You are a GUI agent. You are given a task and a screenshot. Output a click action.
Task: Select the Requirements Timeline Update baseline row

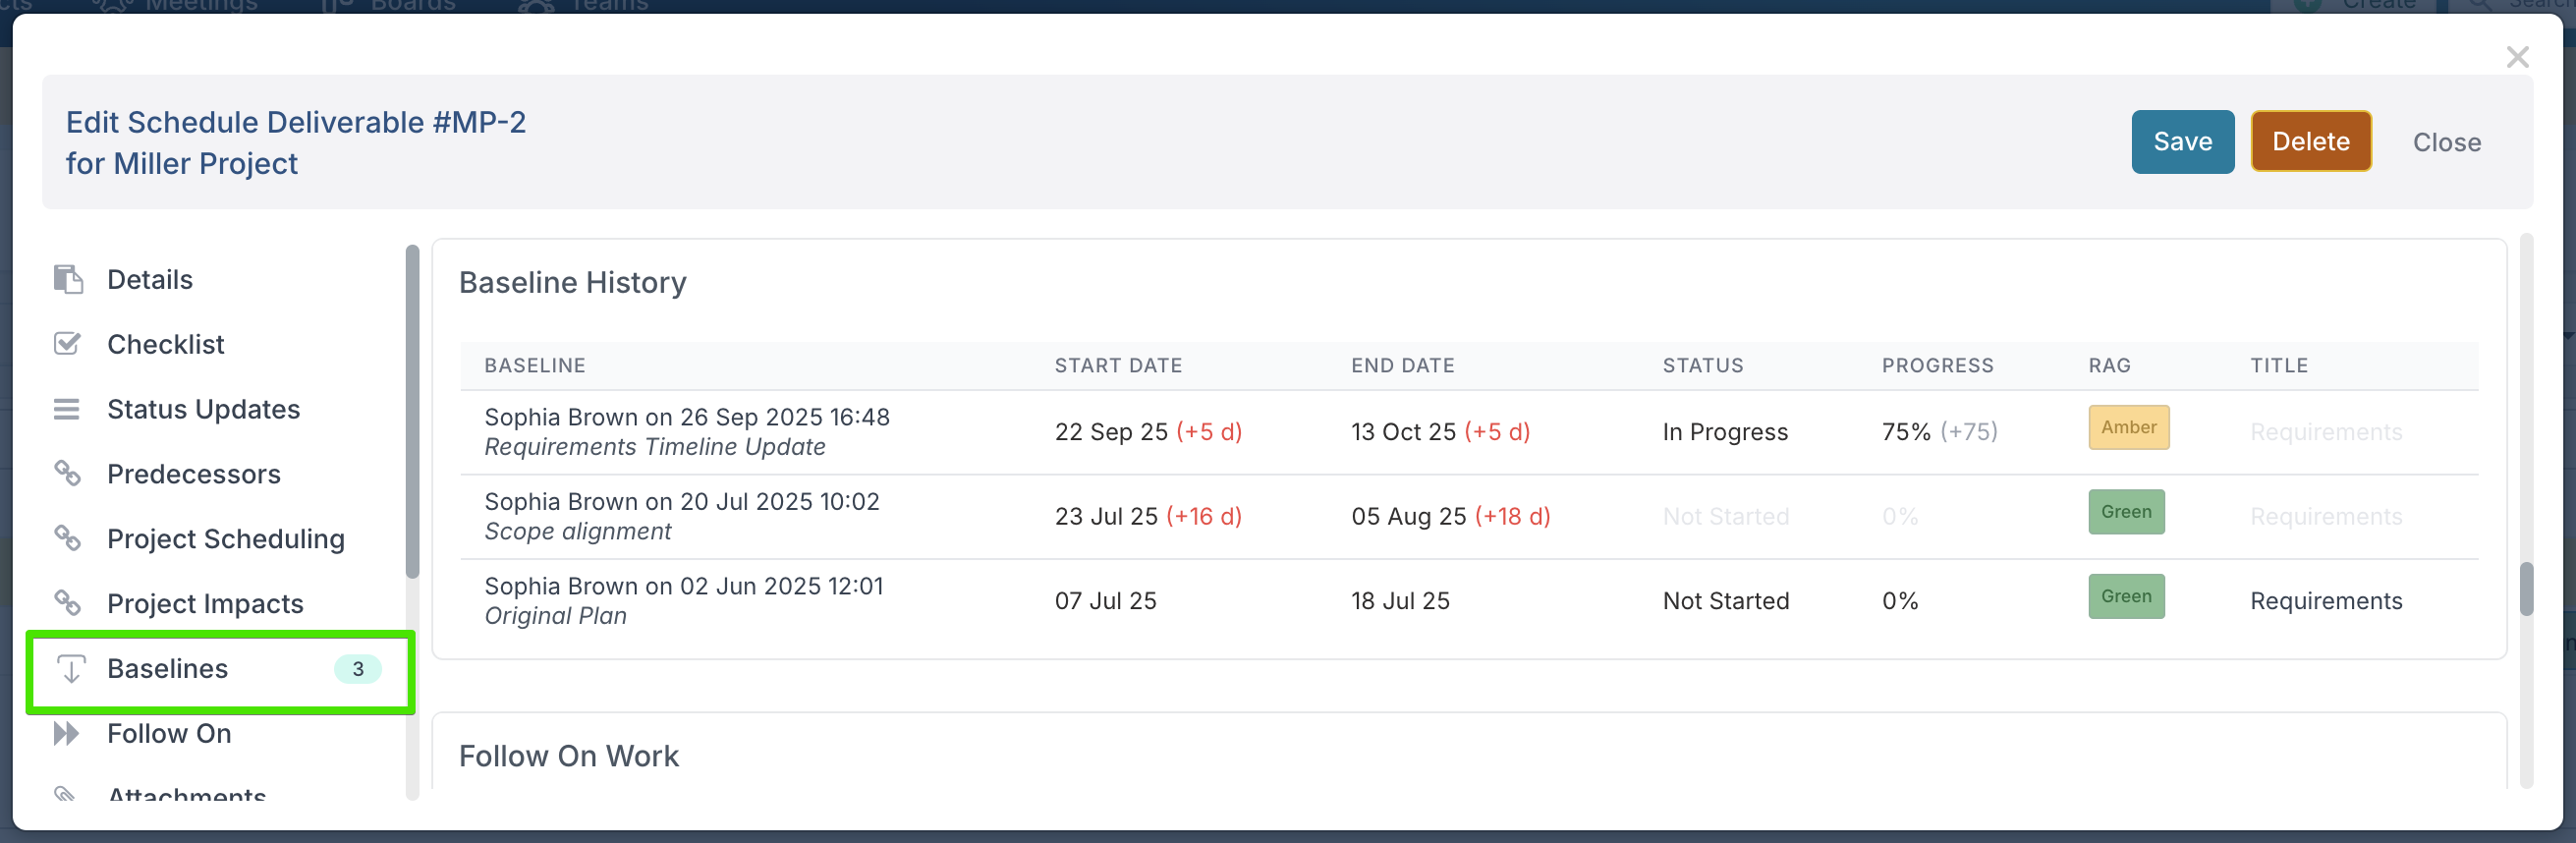click(x=686, y=431)
